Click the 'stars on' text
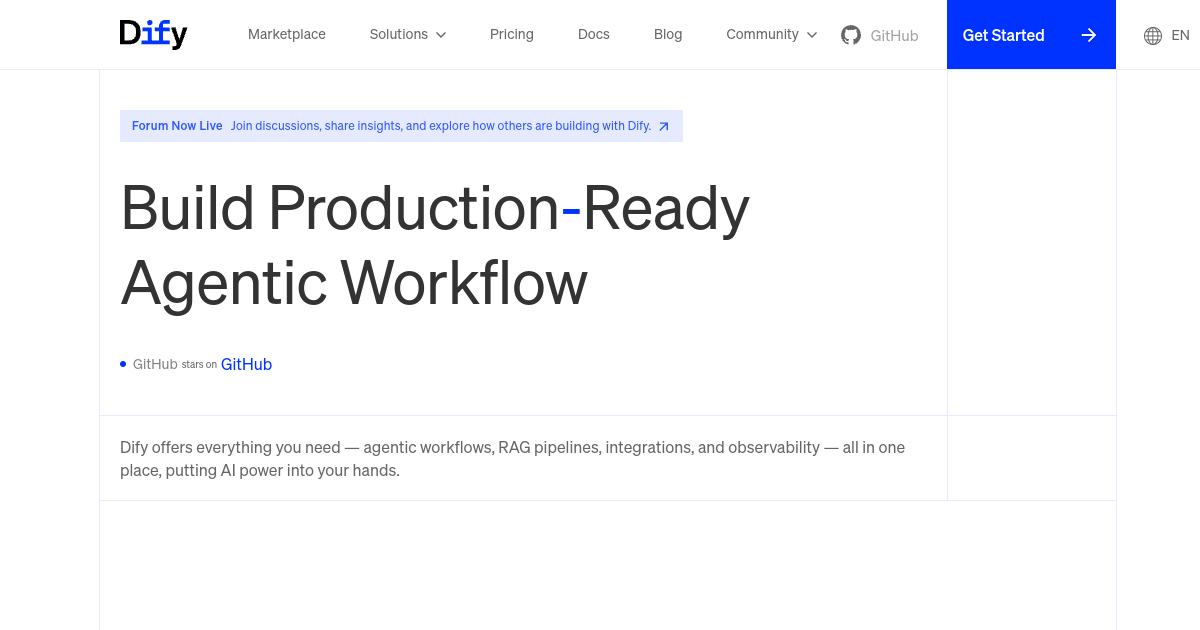Image resolution: width=1200 pixels, height=630 pixels. coord(199,365)
